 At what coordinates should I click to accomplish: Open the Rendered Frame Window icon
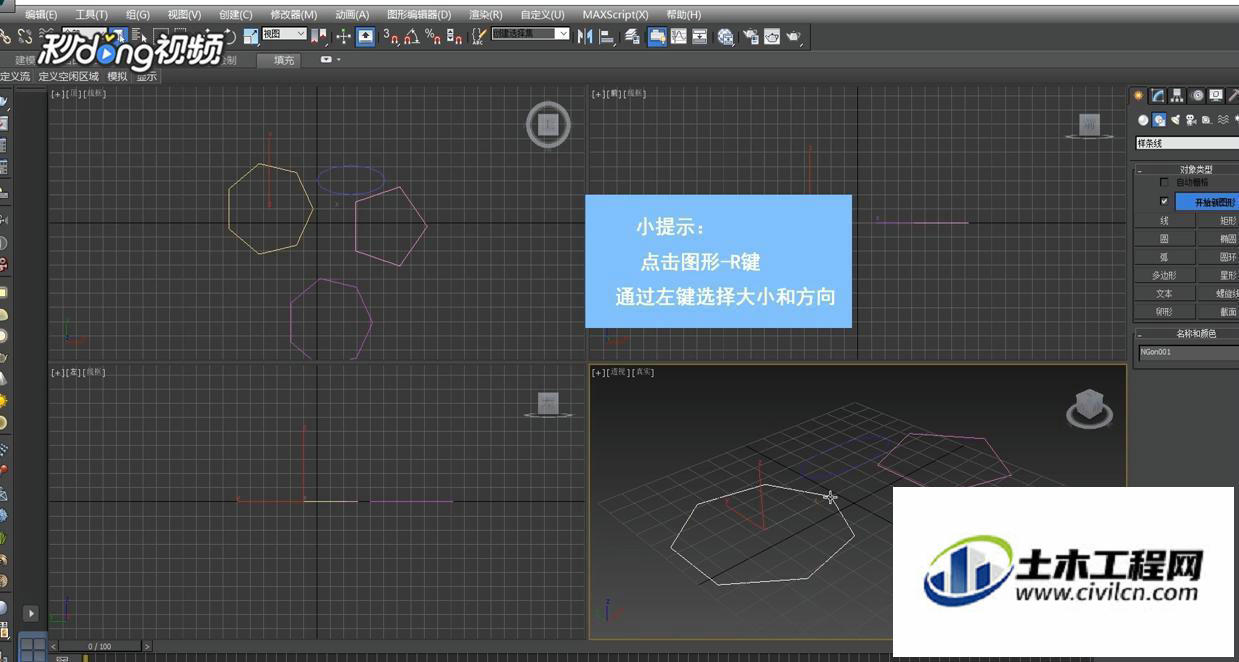pyautogui.click(x=772, y=37)
